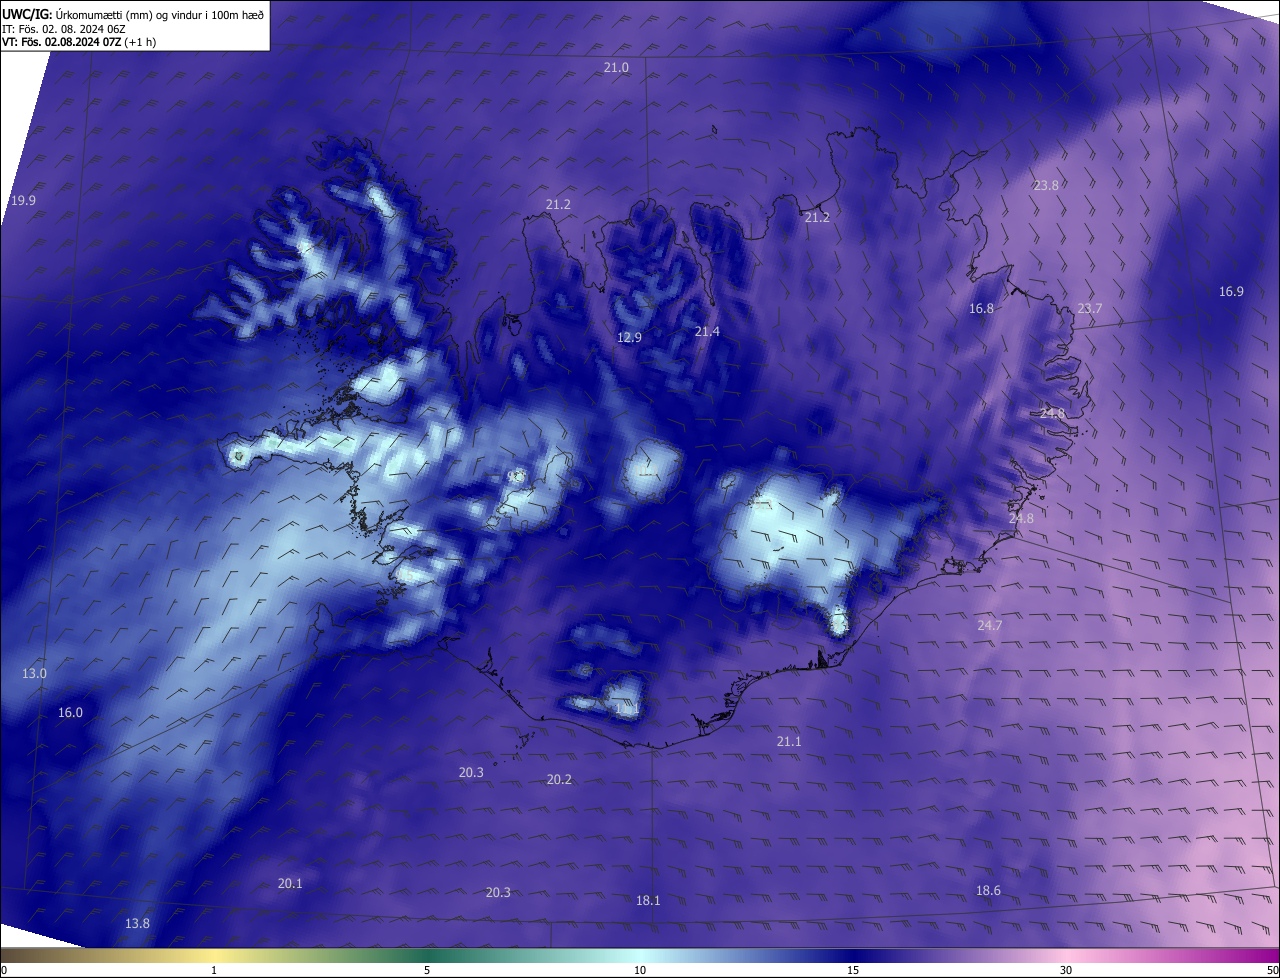This screenshot has height=978, width=1280.
Task: Click the 20.2 value label
Action: pyautogui.click(x=559, y=779)
